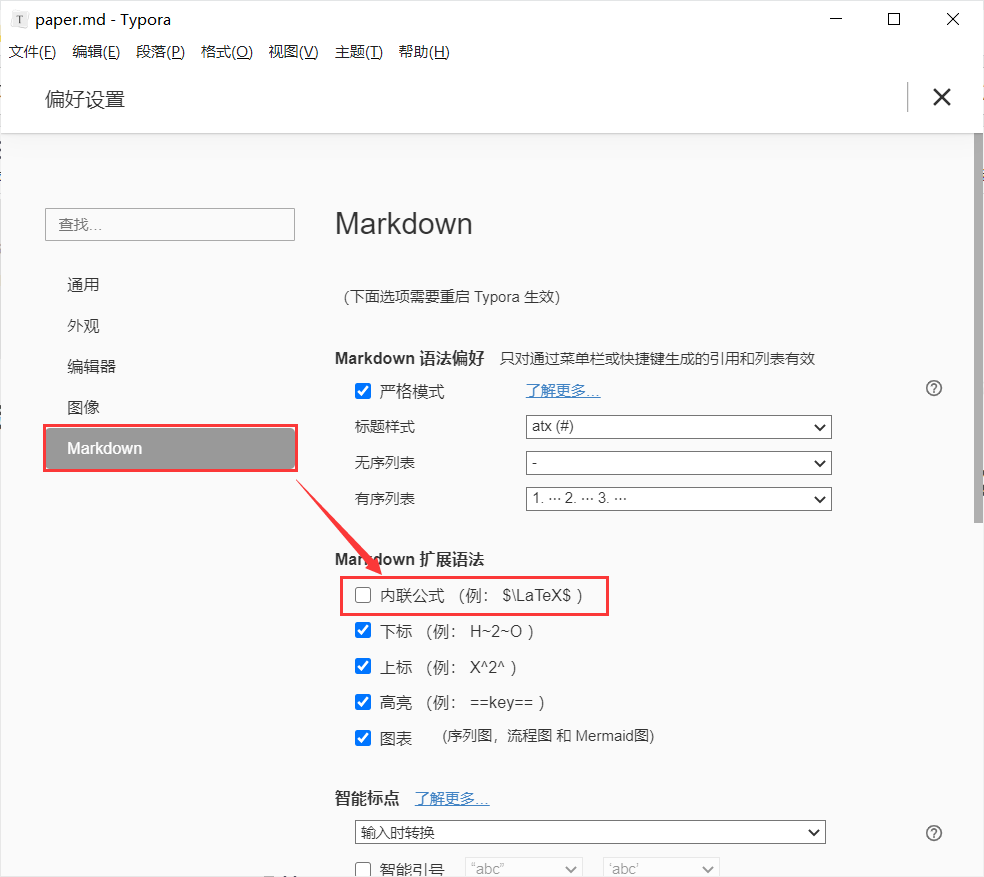Open the 帮助 menu
This screenshot has height=877, width=984.
click(x=423, y=52)
